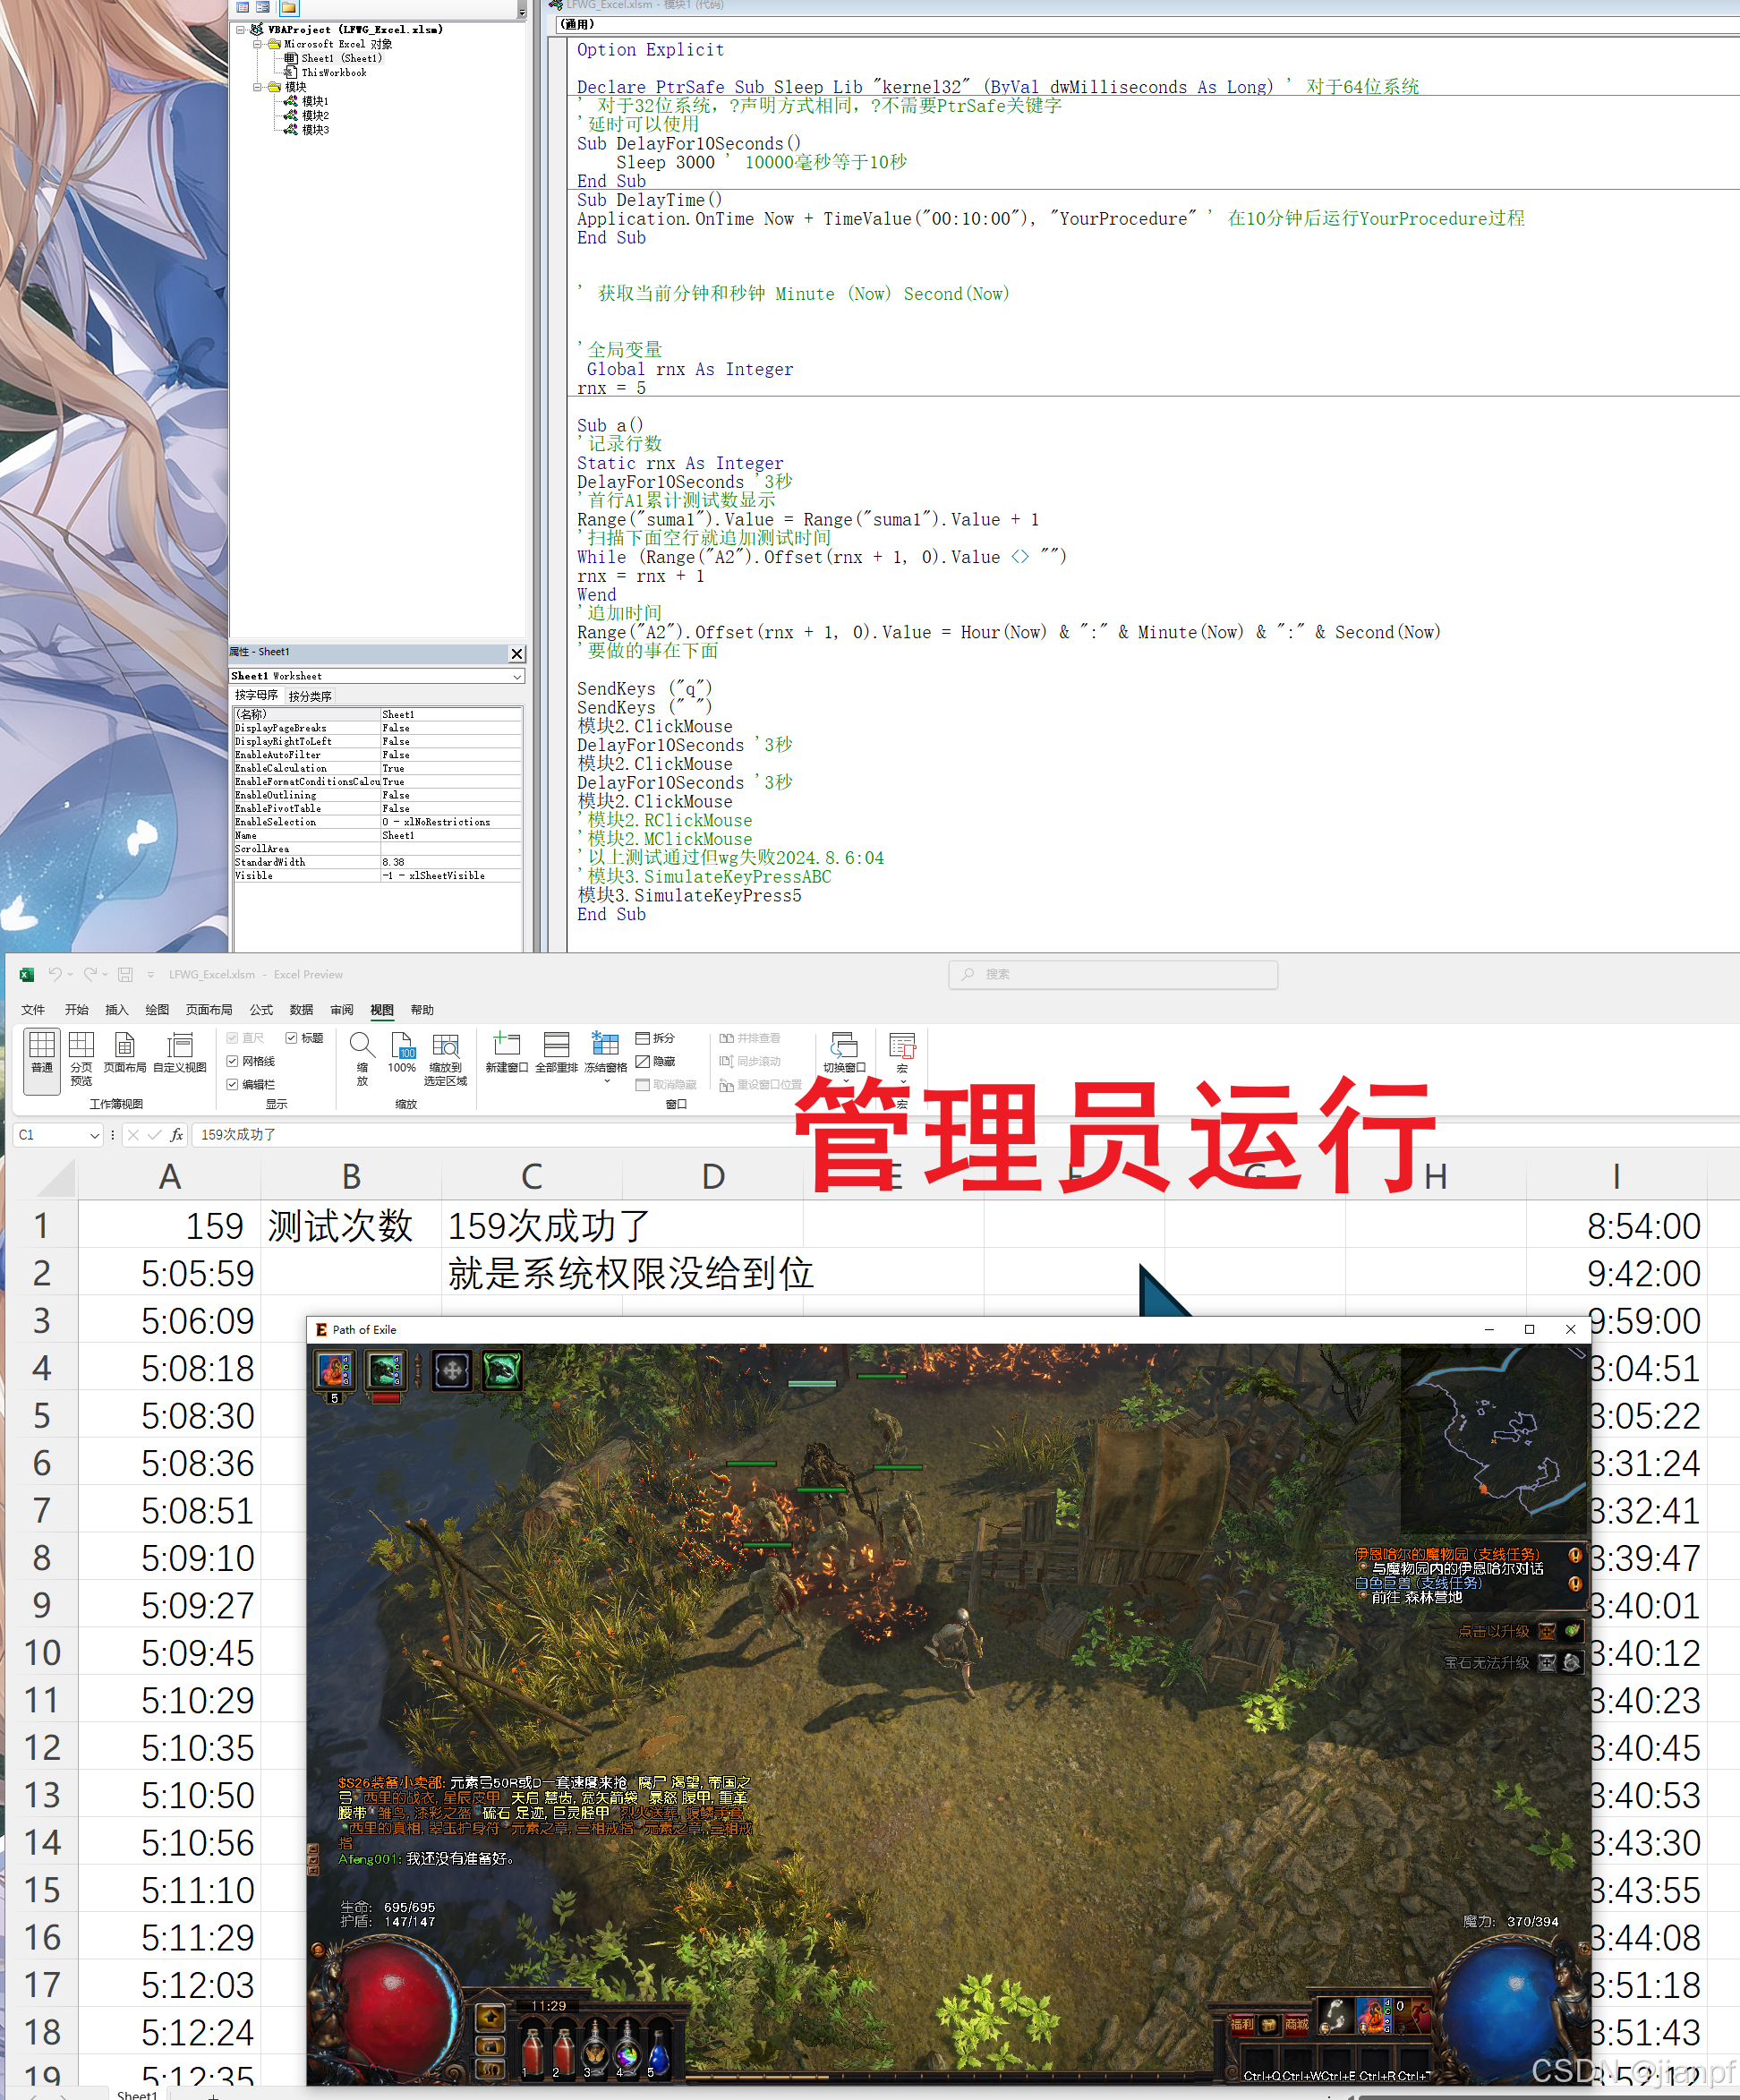Click 拆分 split window button
The width and height of the screenshot is (1740, 2100).
[655, 1038]
